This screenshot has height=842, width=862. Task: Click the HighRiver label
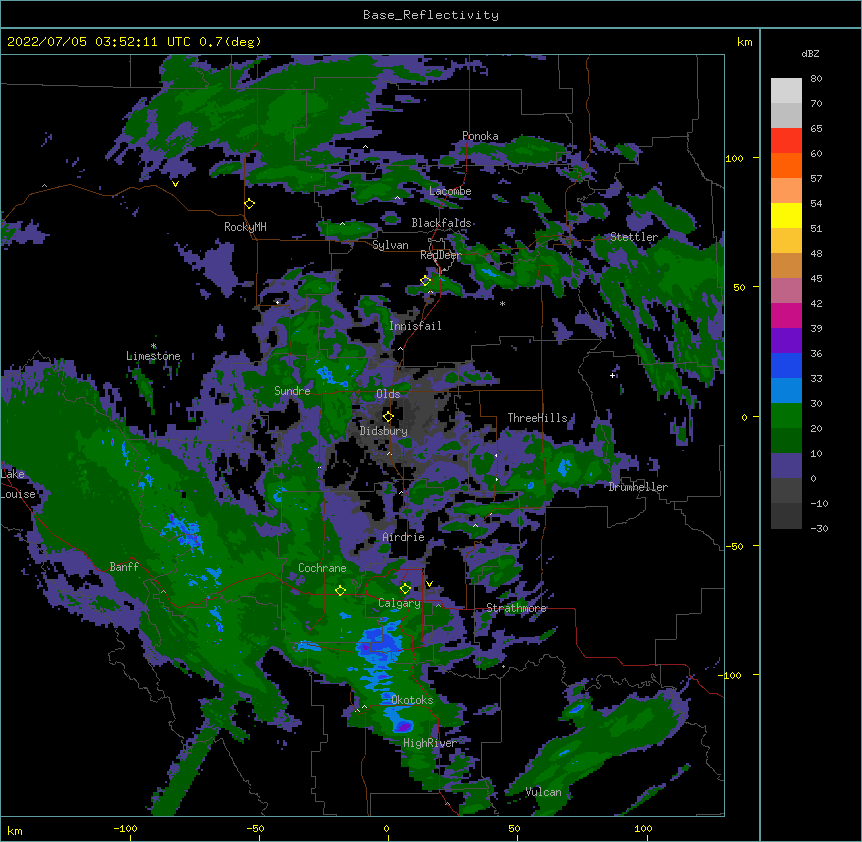(430, 743)
